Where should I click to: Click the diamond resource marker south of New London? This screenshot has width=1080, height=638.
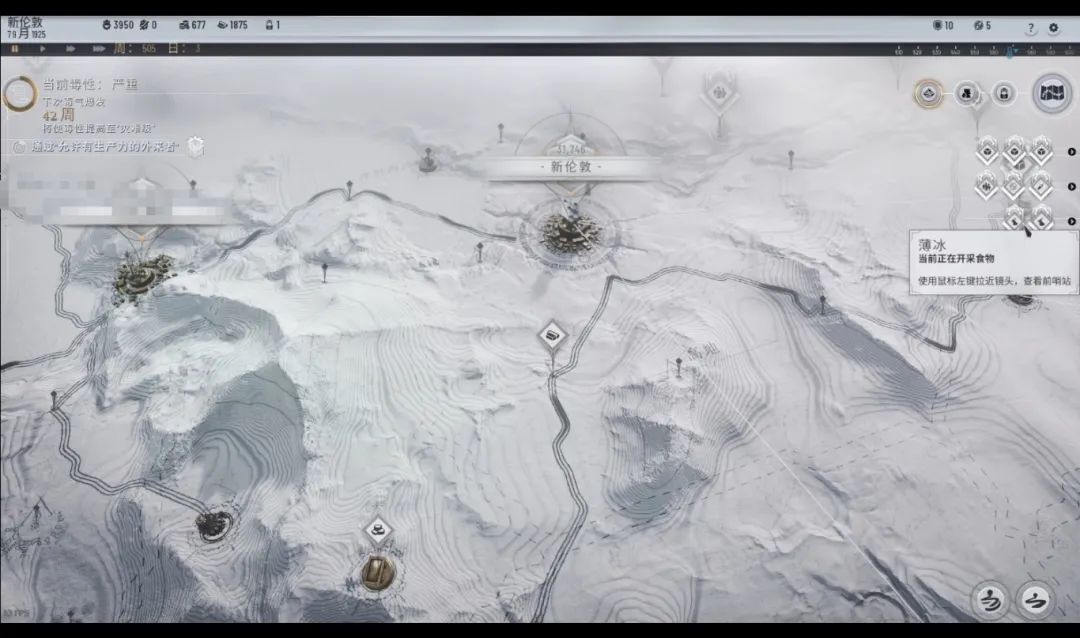(552, 336)
